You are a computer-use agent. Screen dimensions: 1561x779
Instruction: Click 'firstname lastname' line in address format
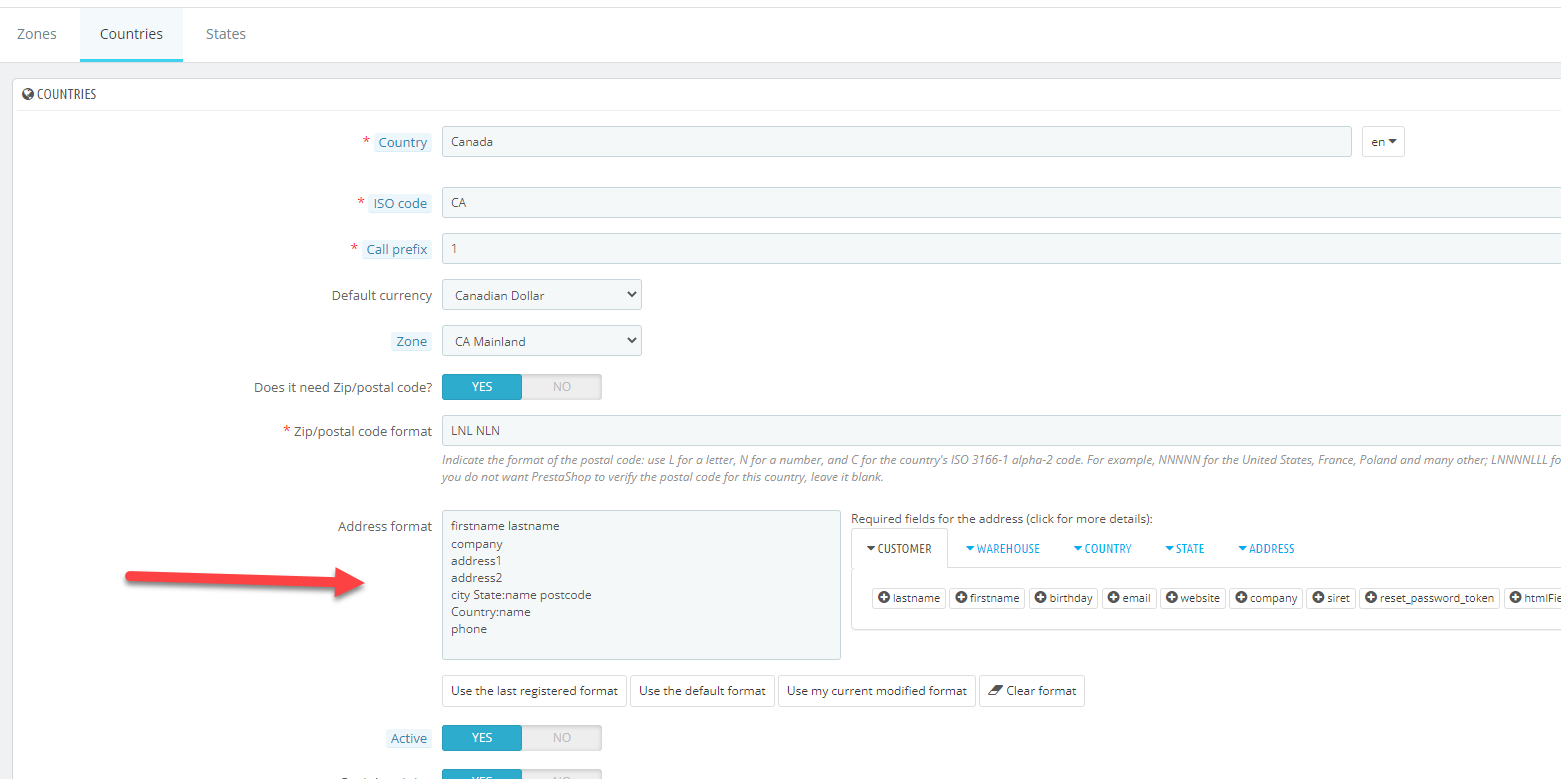[x=505, y=526]
